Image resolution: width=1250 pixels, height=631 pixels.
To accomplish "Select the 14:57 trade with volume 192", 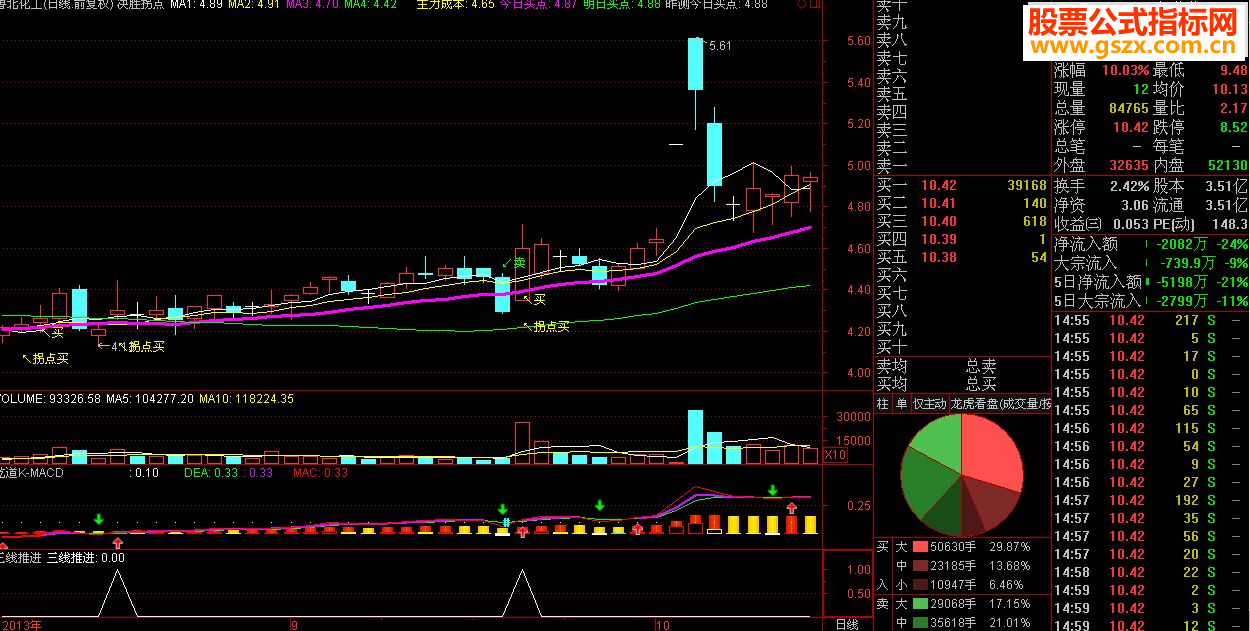I will pos(1151,500).
